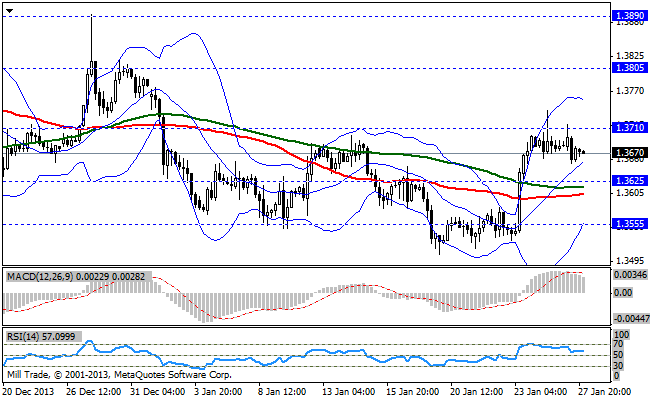The image size is (650, 400).
Task: Click the 31 Dec 04:00 time label
Action: (158, 392)
